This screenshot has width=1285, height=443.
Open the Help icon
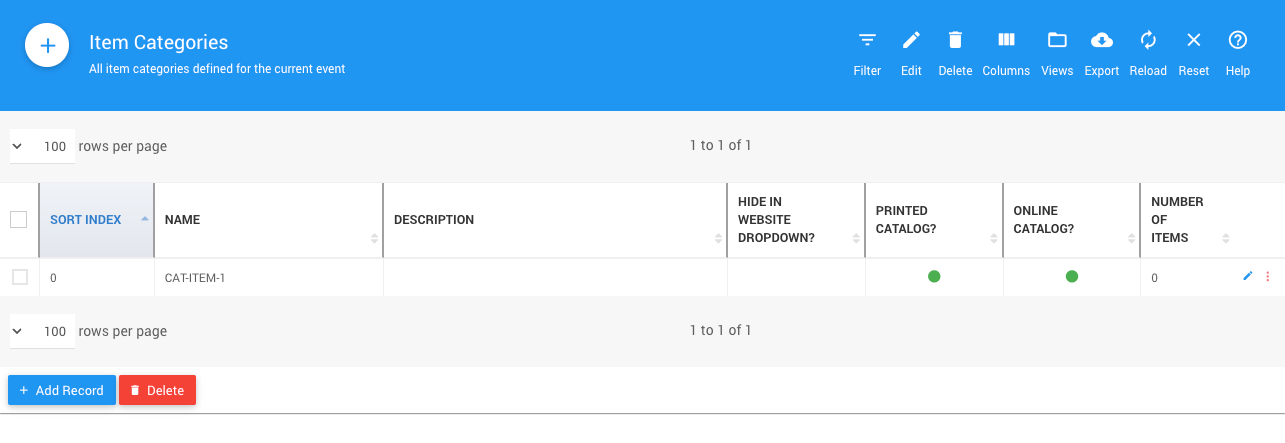(1238, 42)
